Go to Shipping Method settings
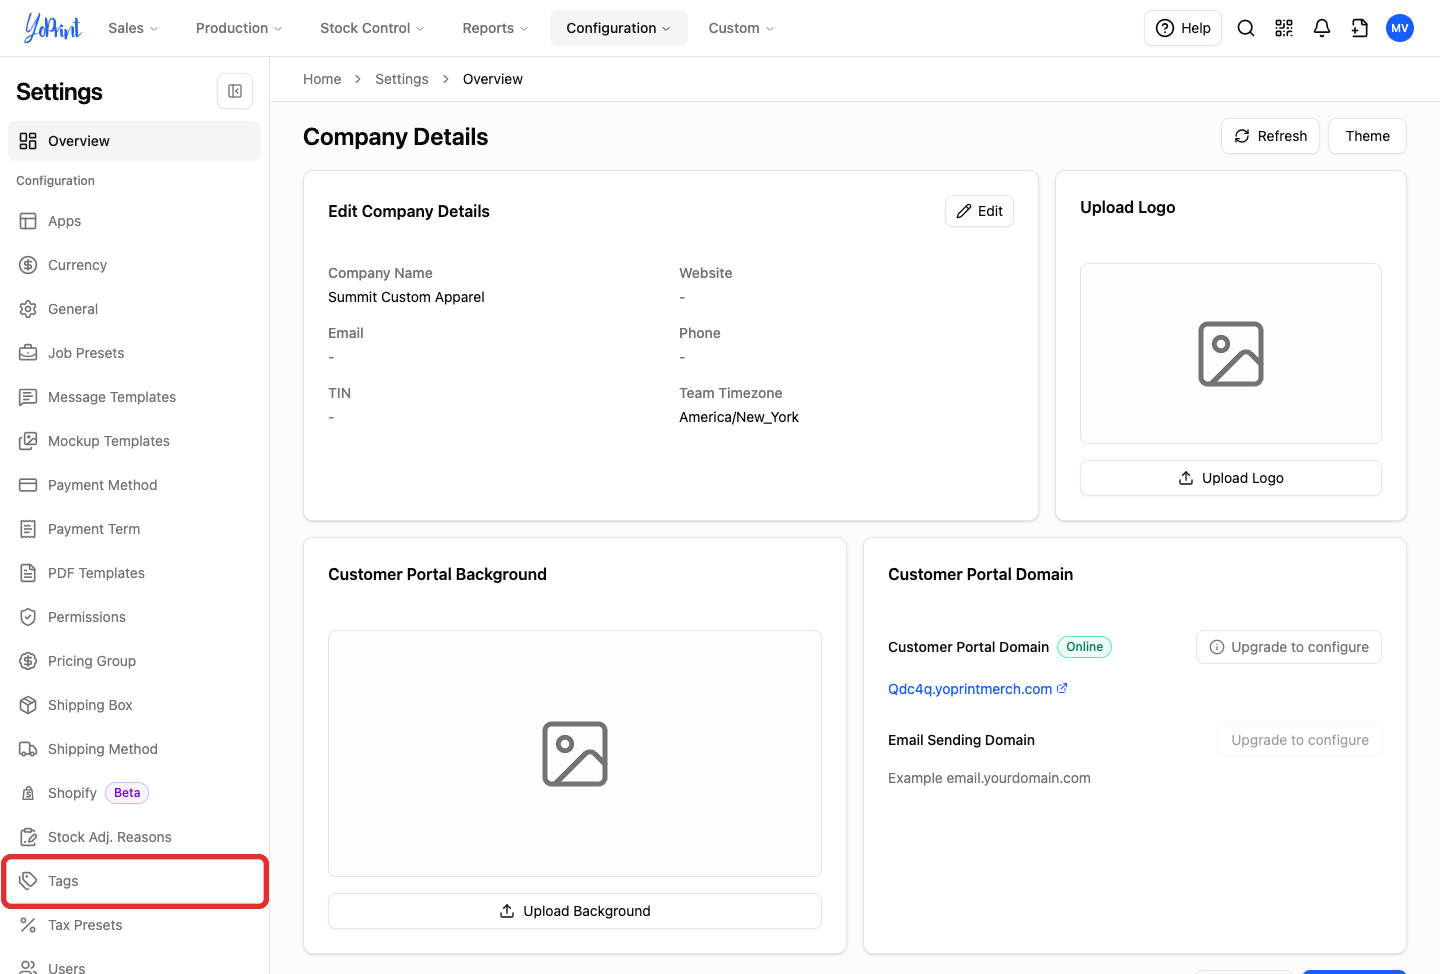1440x974 pixels. tap(134, 749)
